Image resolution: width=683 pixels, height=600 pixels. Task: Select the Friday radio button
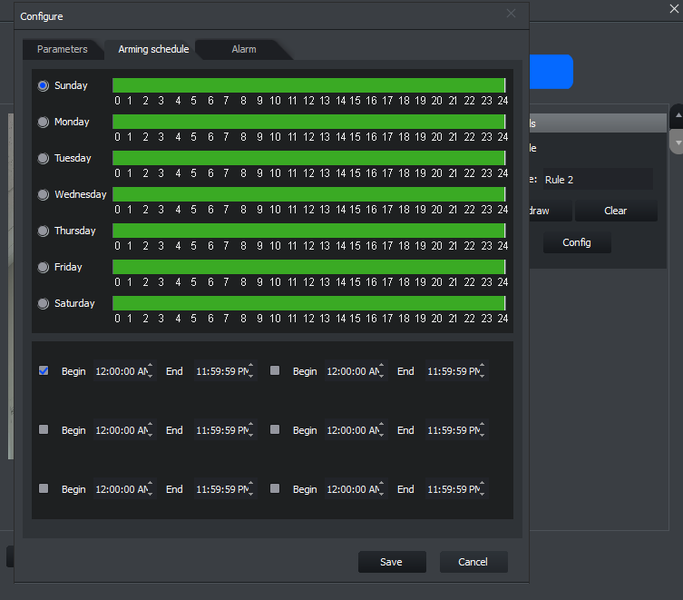[43, 268]
